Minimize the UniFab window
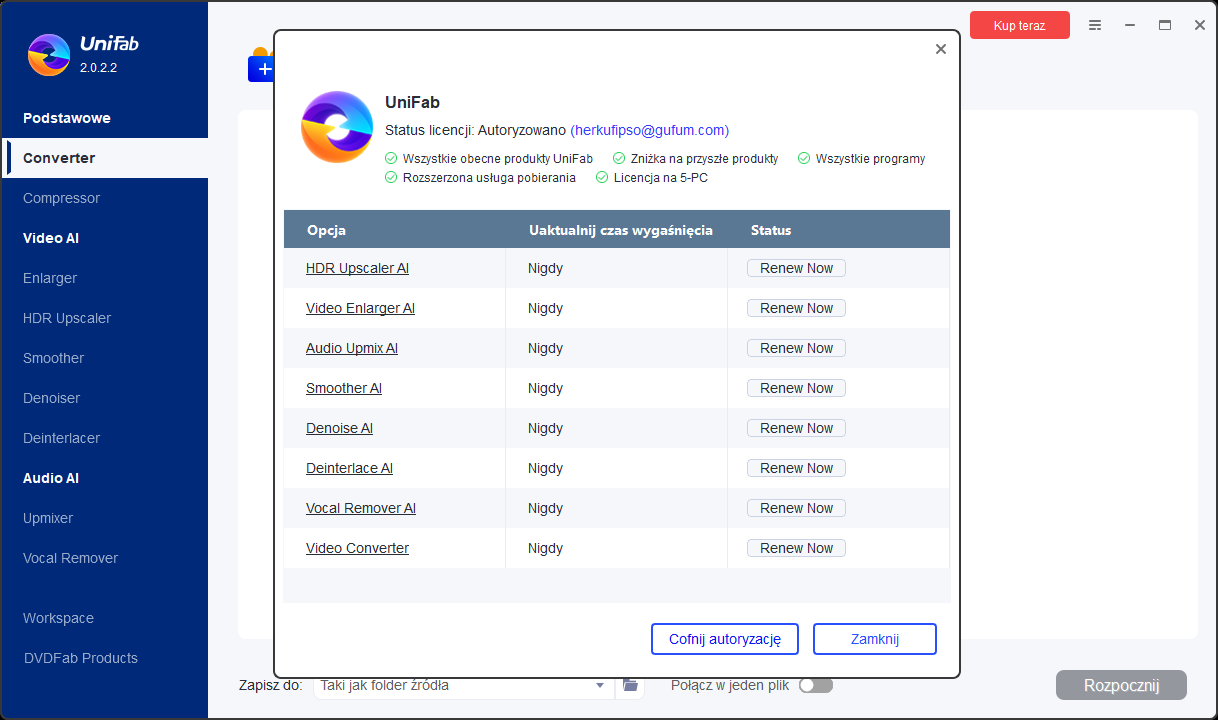This screenshot has height=720, width=1218. tap(1130, 25)
